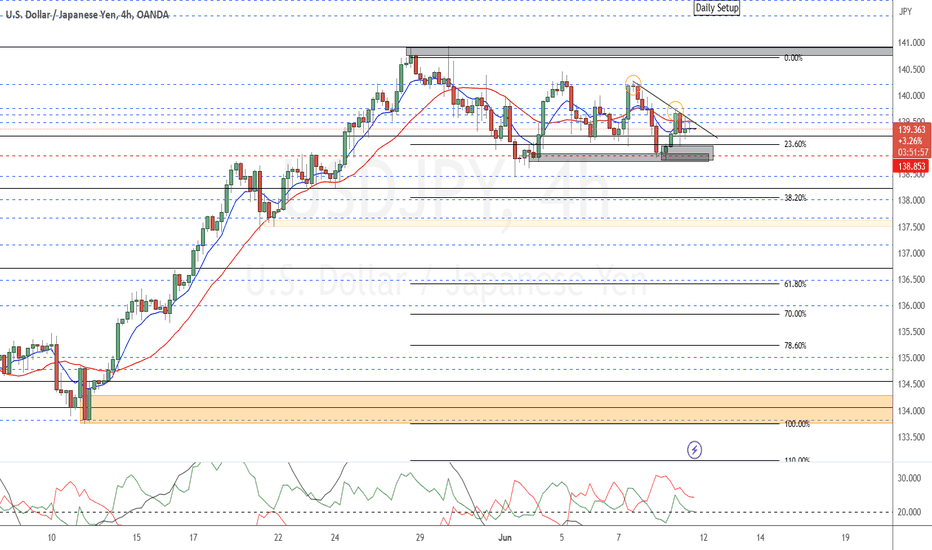932x550 pixels.
Task: Select the 23.60% Fibonacci level label
Action: coord(795,144)
